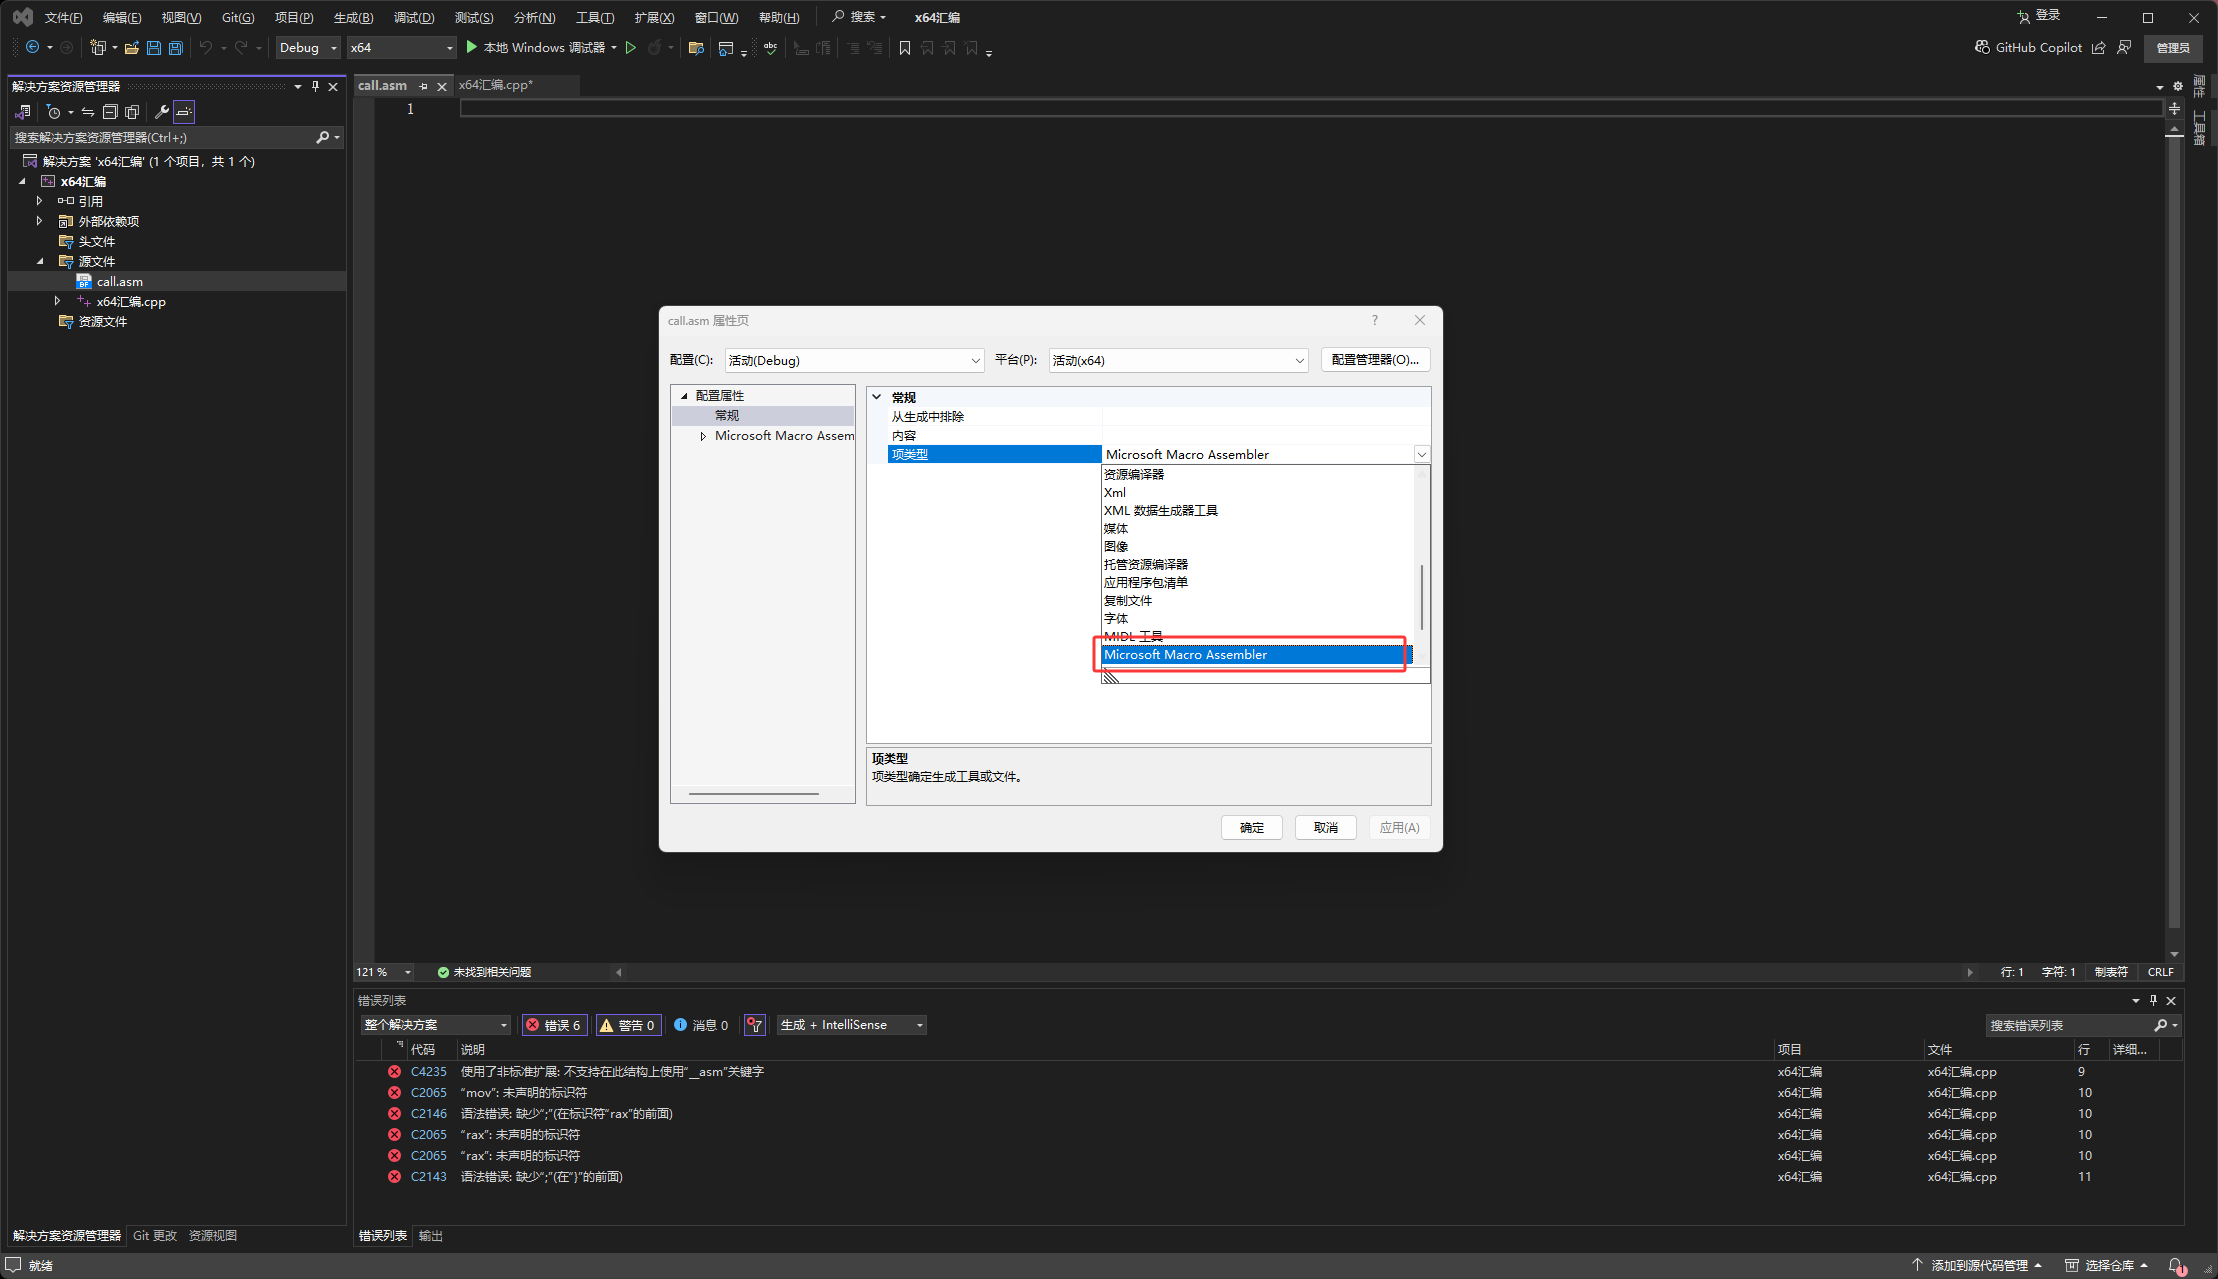This screenshot has height=1279, width=2218.
Task: Switch to the x64汇编.cpp editor tab
Action: (496, 85)
